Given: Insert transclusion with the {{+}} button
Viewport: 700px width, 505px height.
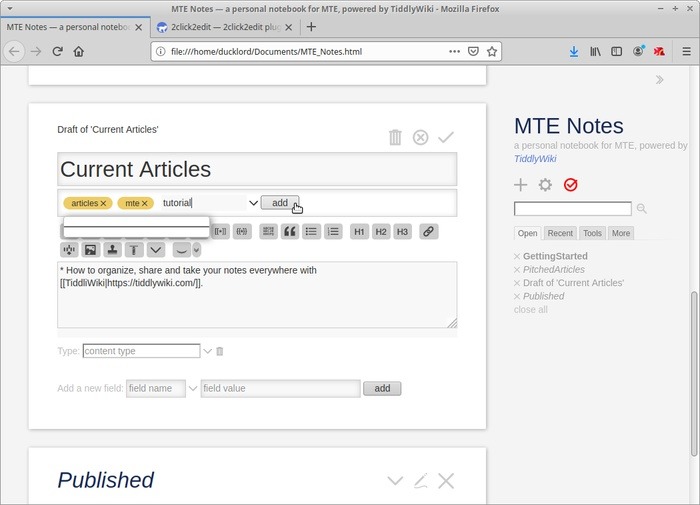Looking at the screenshot, I should 242,231.
